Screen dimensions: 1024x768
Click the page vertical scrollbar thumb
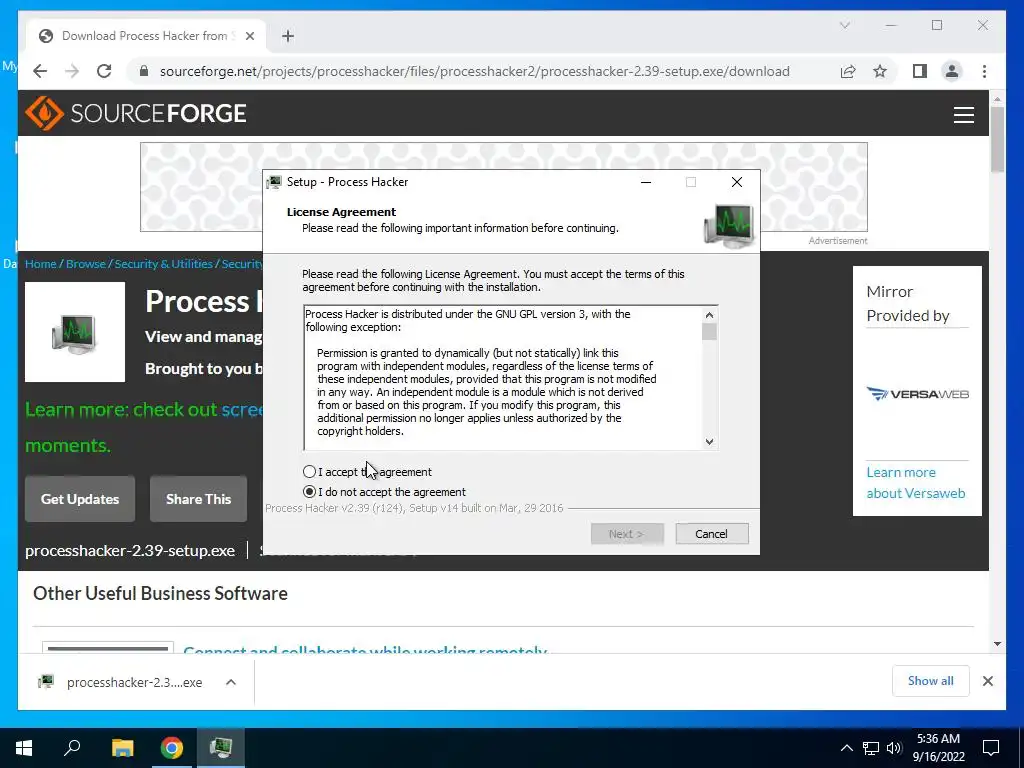pos(997,138)
